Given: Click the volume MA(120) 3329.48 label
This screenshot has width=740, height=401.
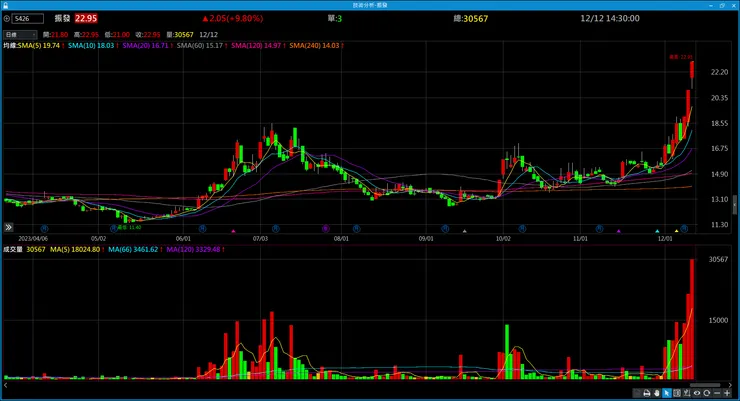Looking at the screenshot, I should tap(193, 249).
